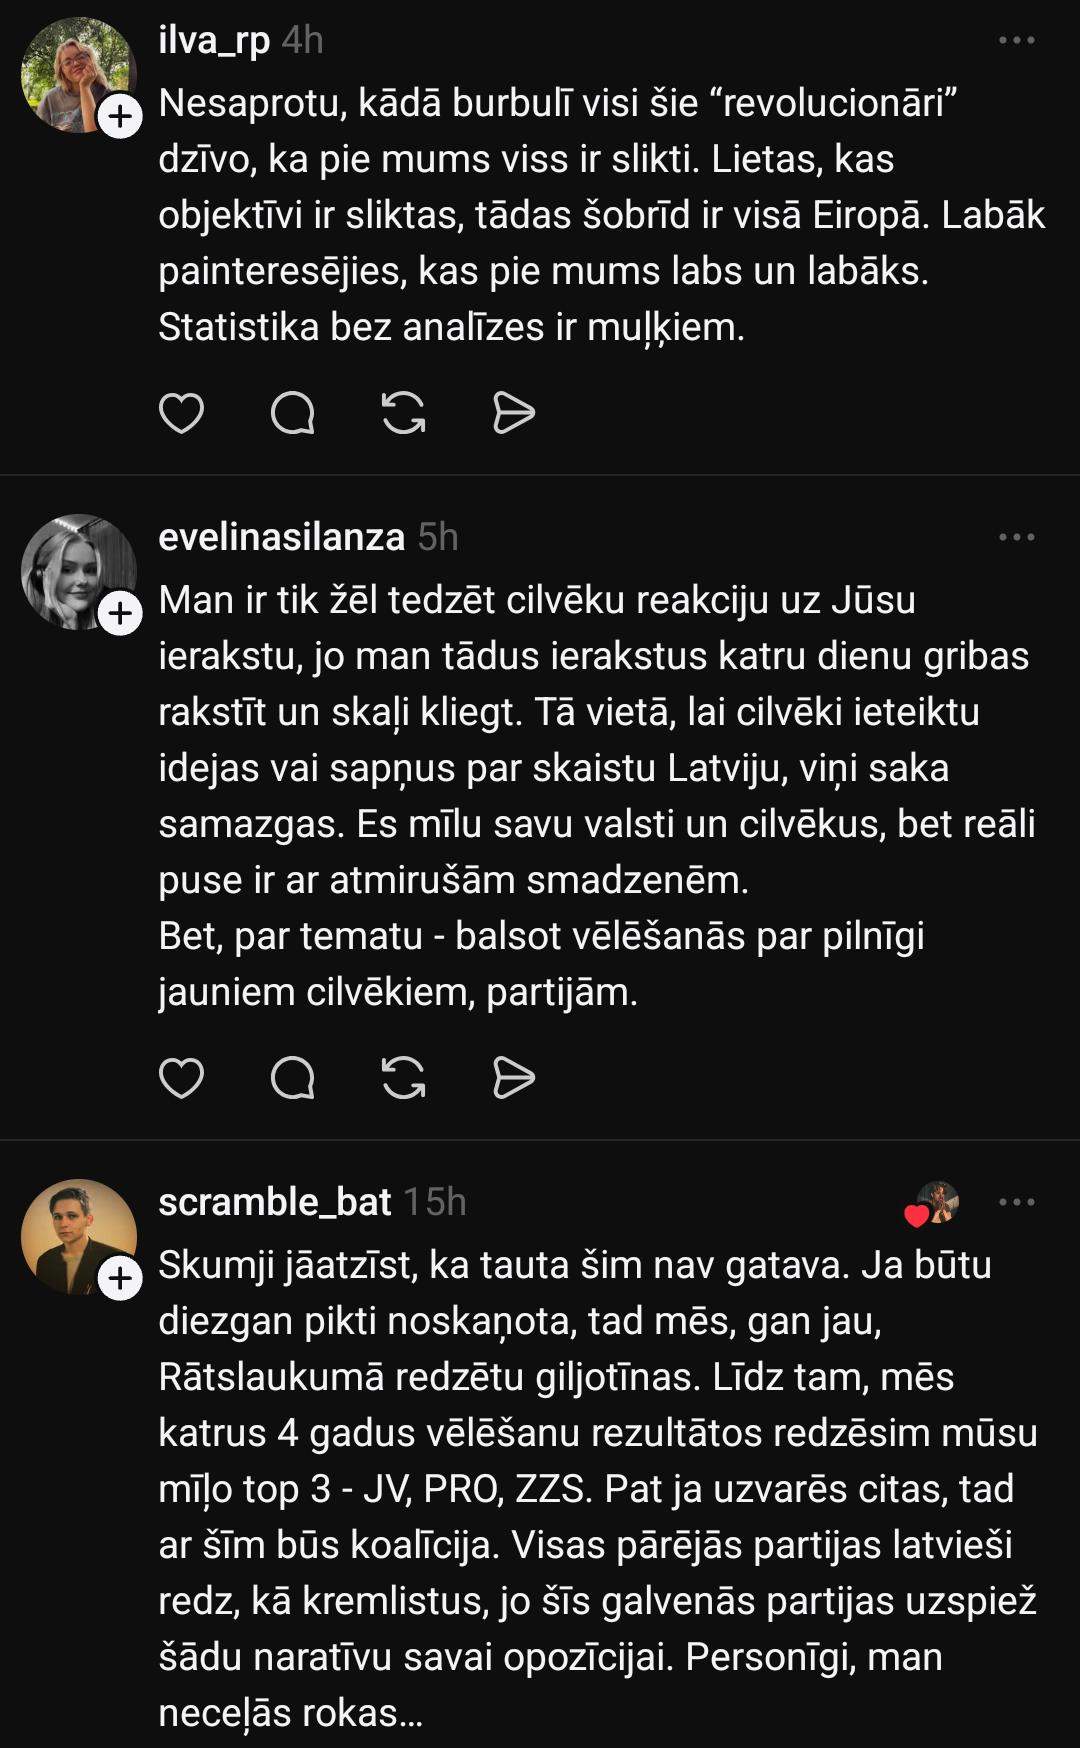Open the more options menu on scramble_bat's post
The width and height of the screenshot is (1080, 1748).
tap(1016, 1202)
